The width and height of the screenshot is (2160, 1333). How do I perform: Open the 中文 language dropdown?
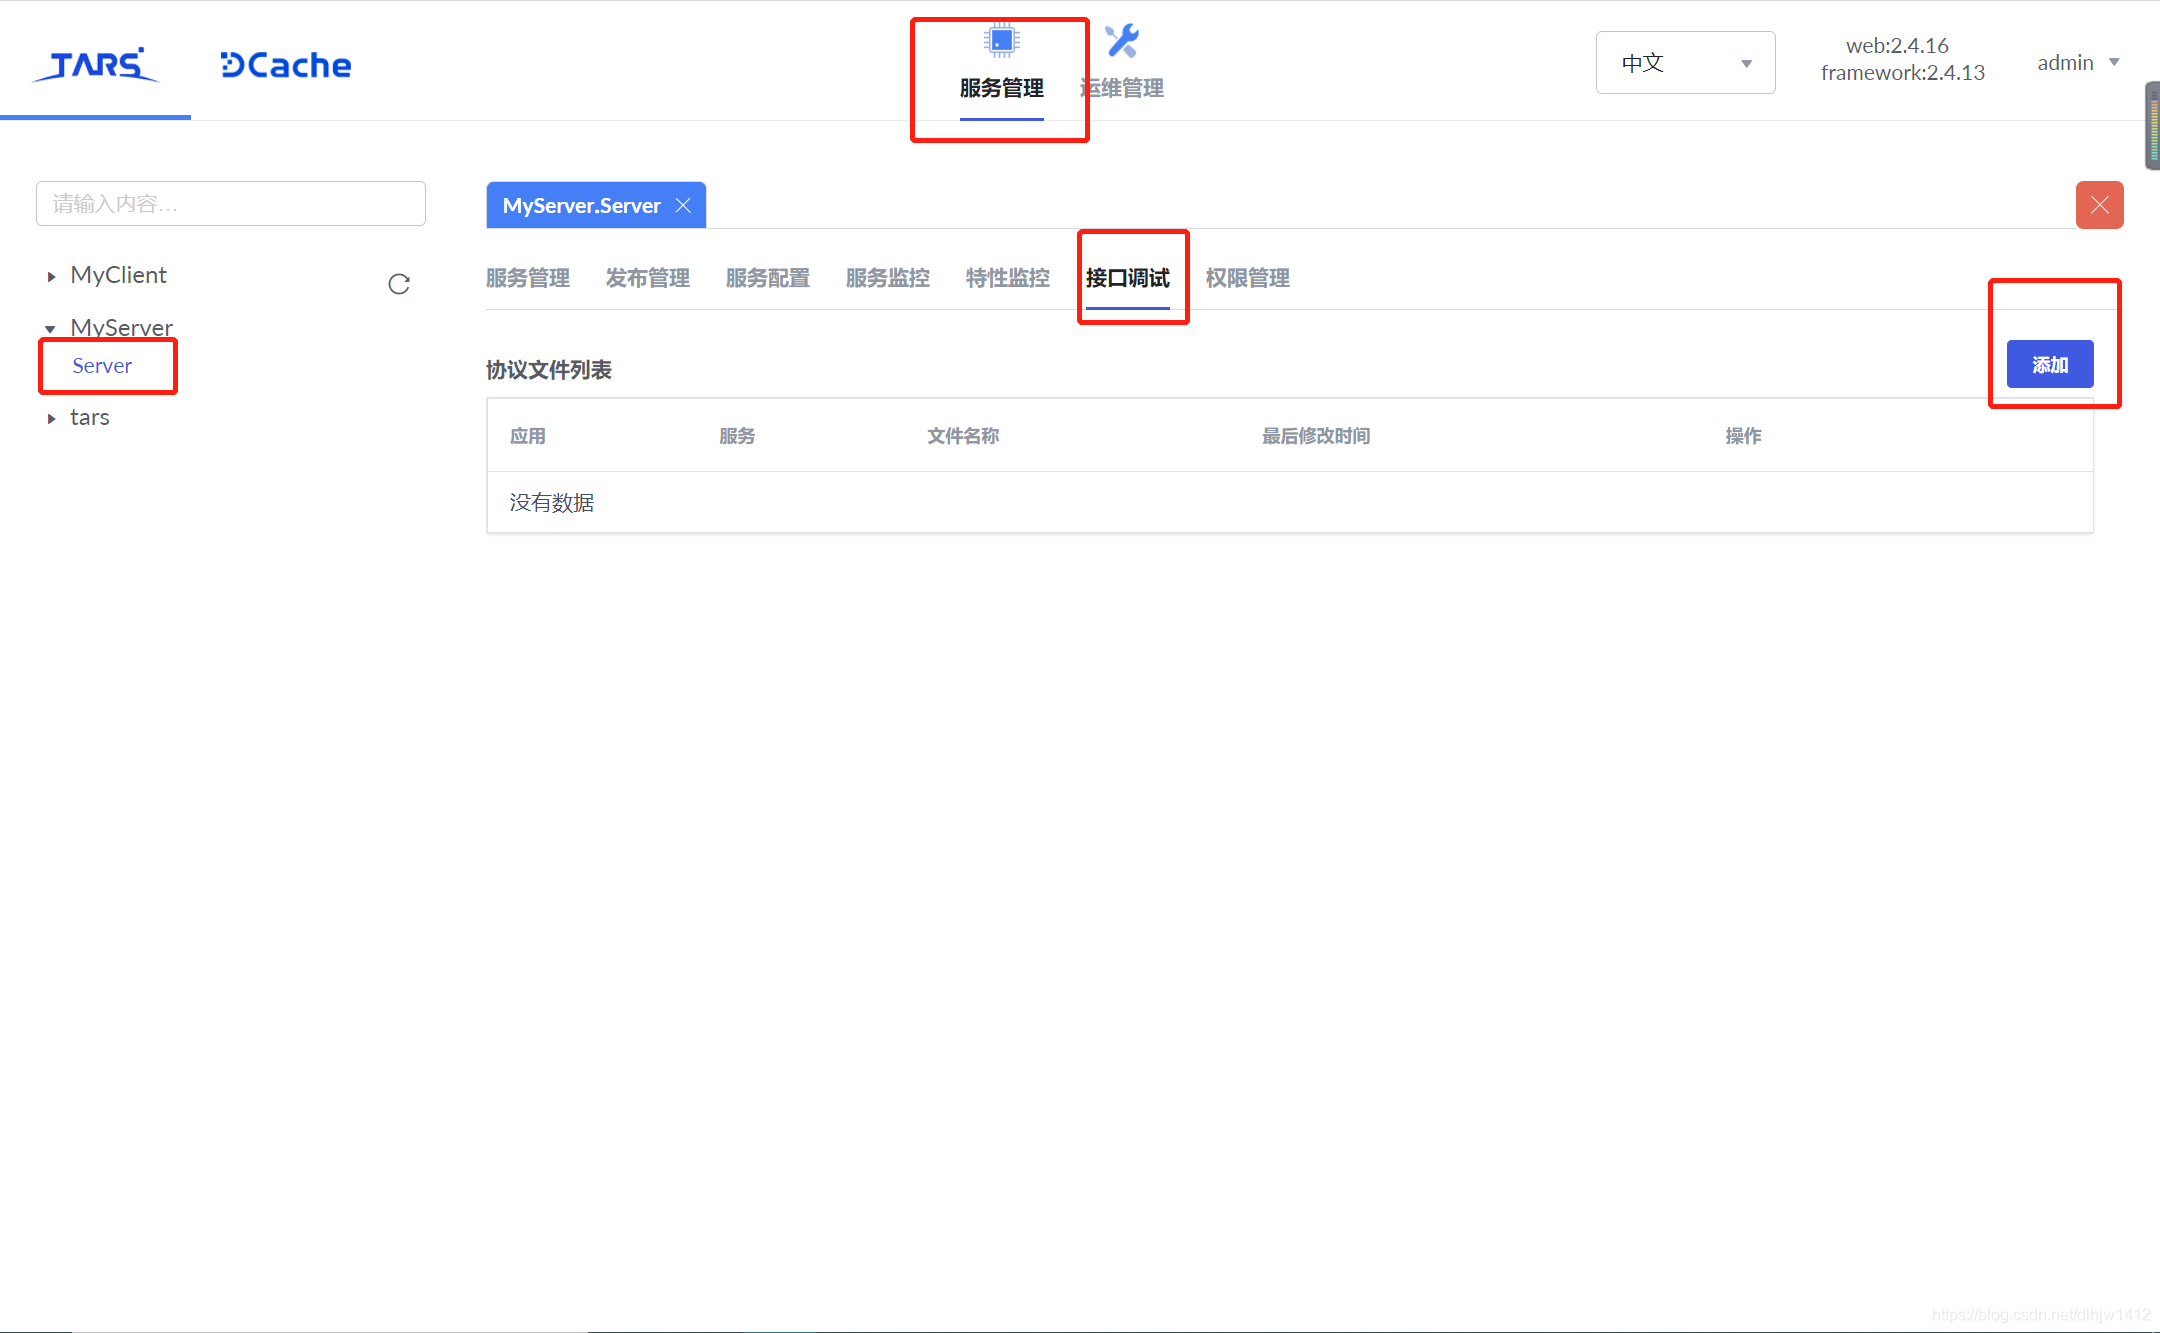[x=1684, y=62]
